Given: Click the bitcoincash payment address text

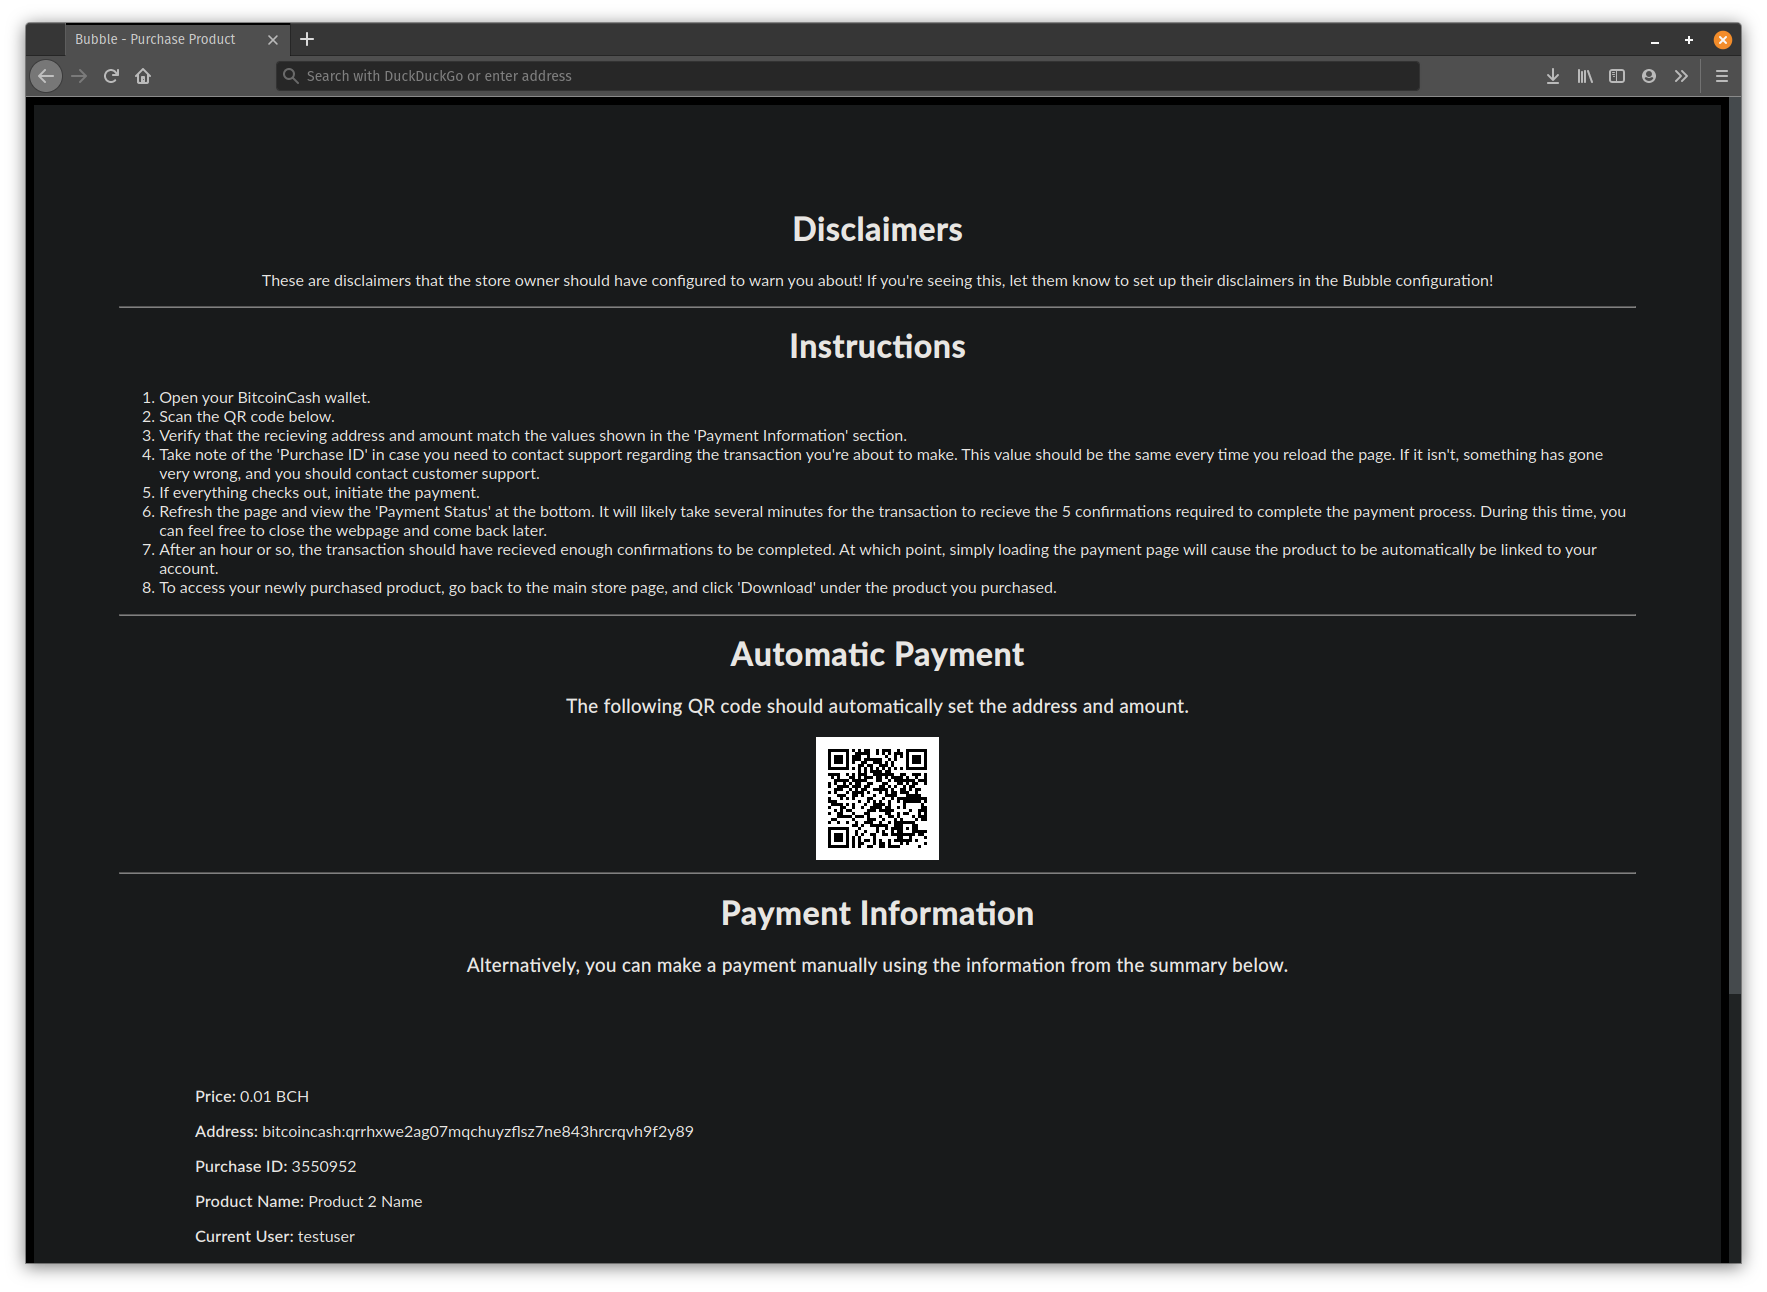Looking at the screenshot, I should (x=477, y=1131).
